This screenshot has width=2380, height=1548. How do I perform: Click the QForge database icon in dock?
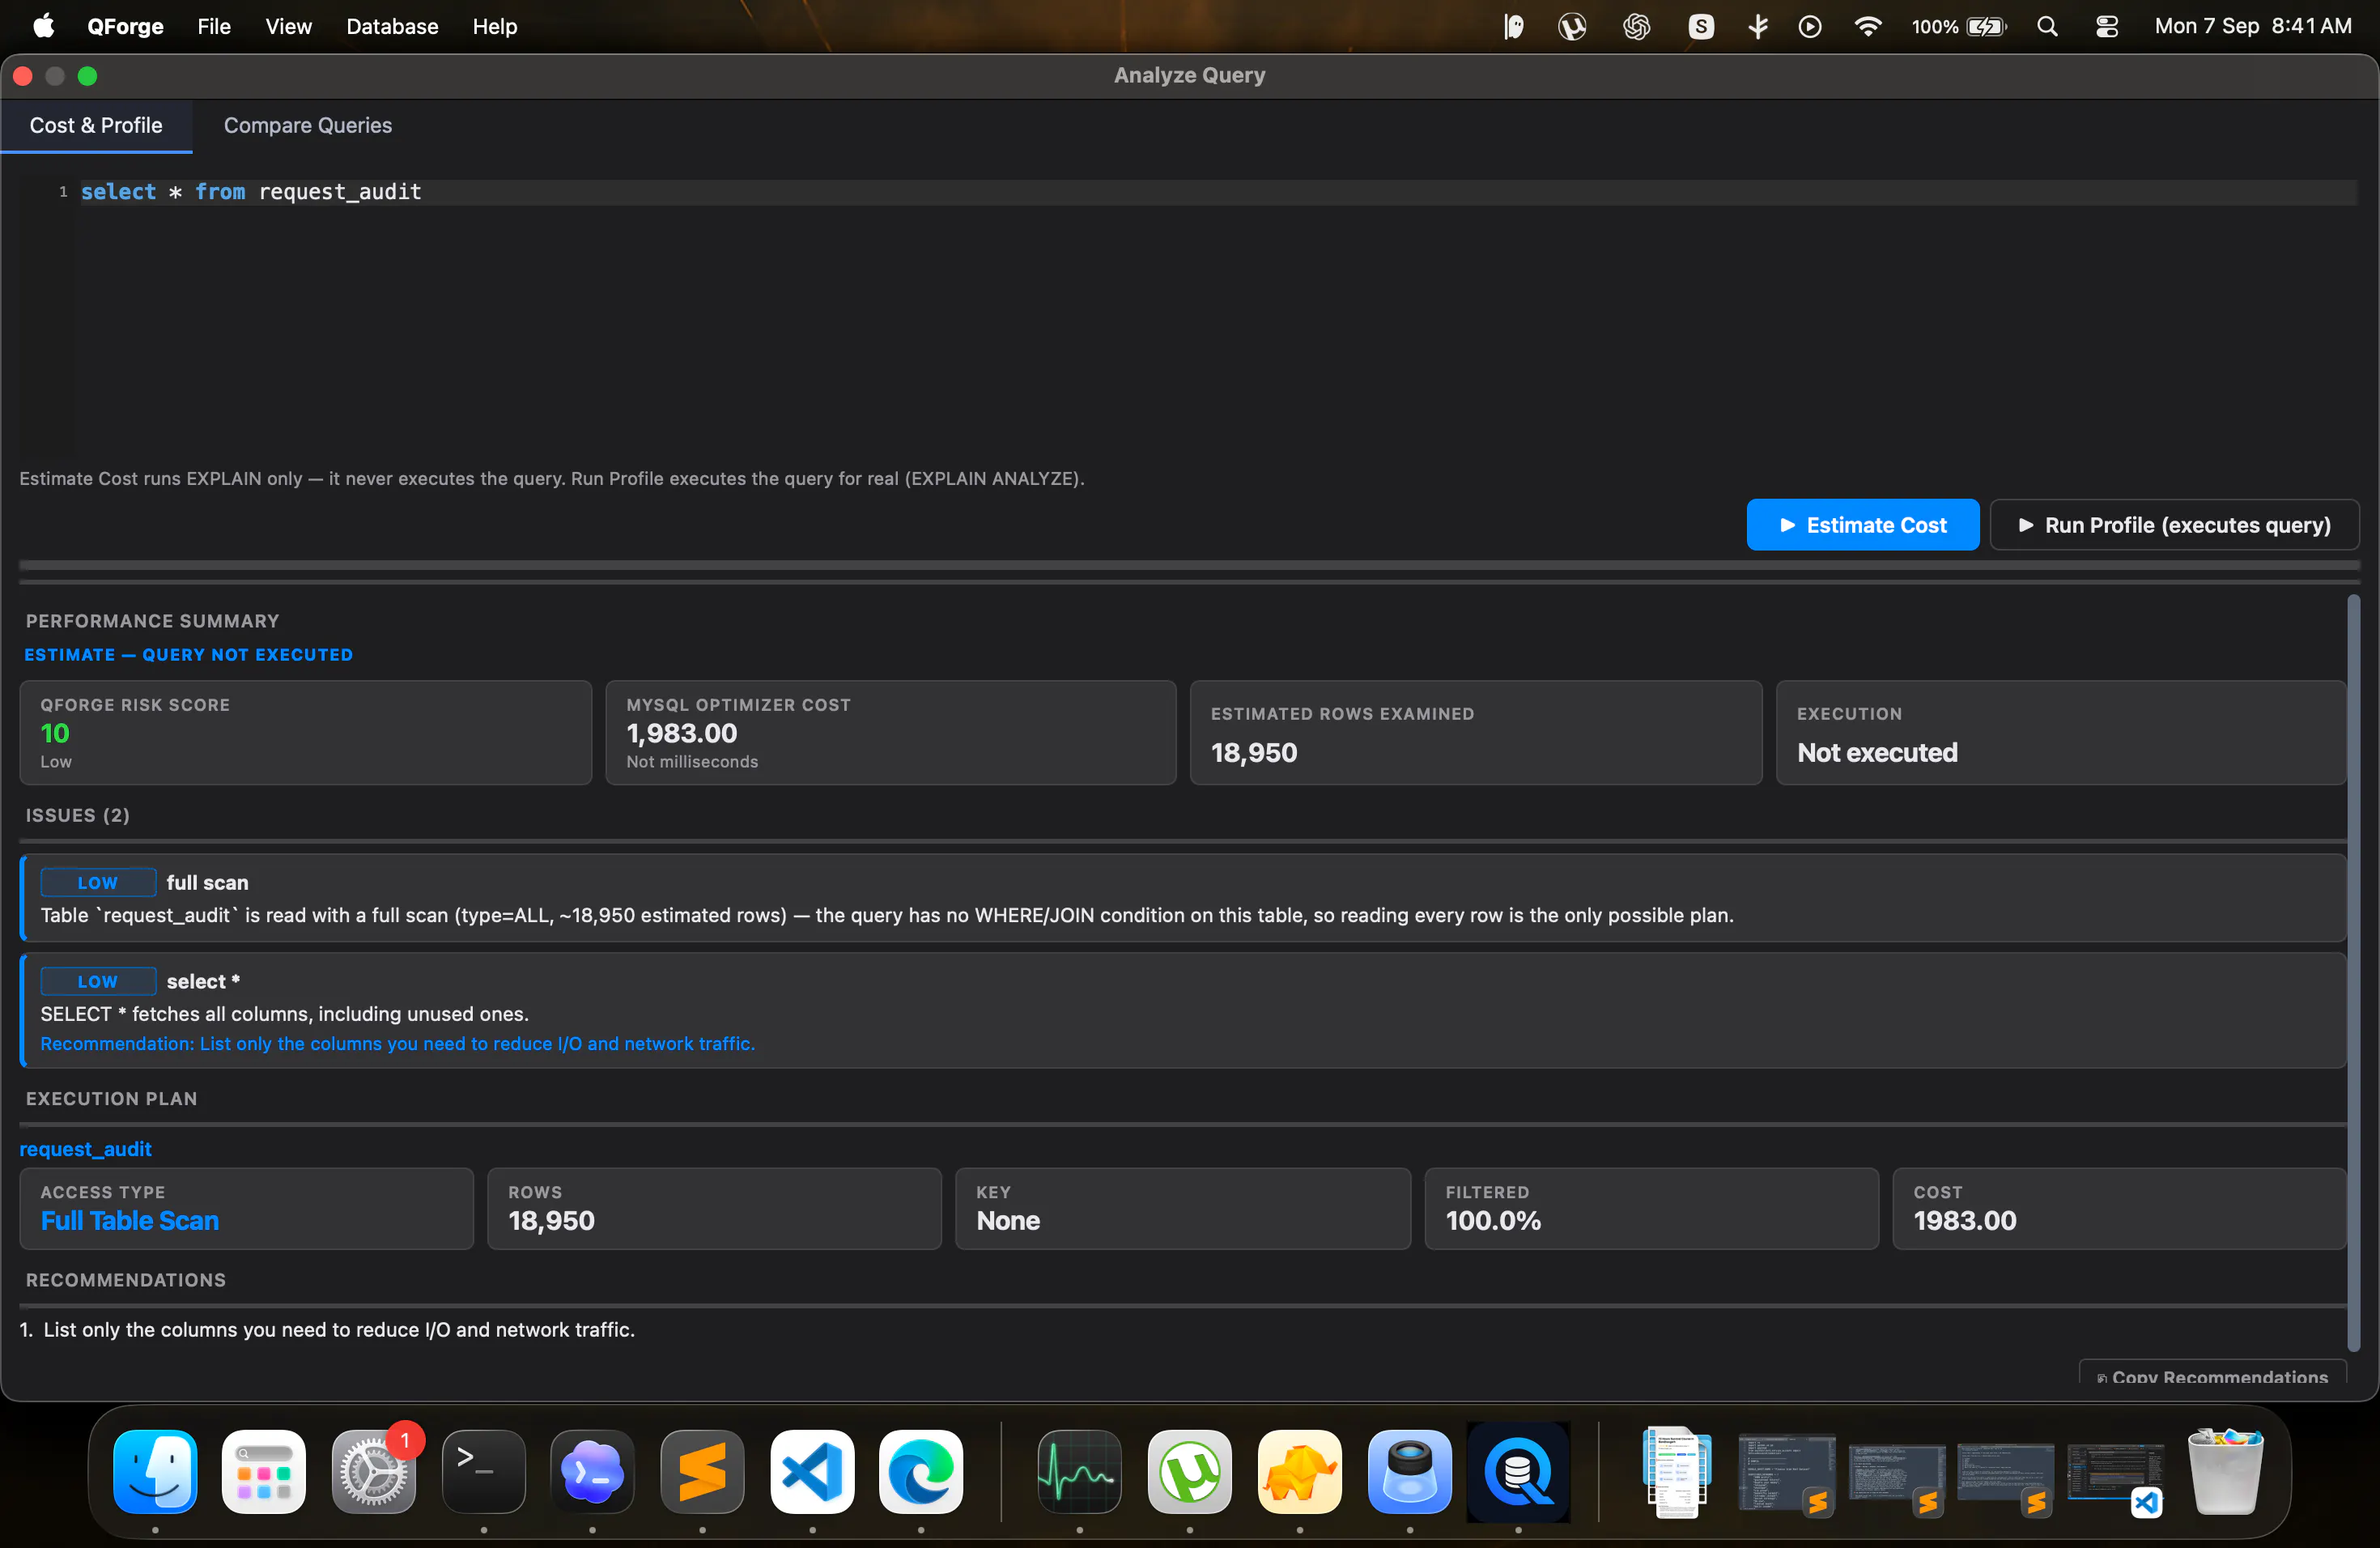(x=1518, y=1471)
